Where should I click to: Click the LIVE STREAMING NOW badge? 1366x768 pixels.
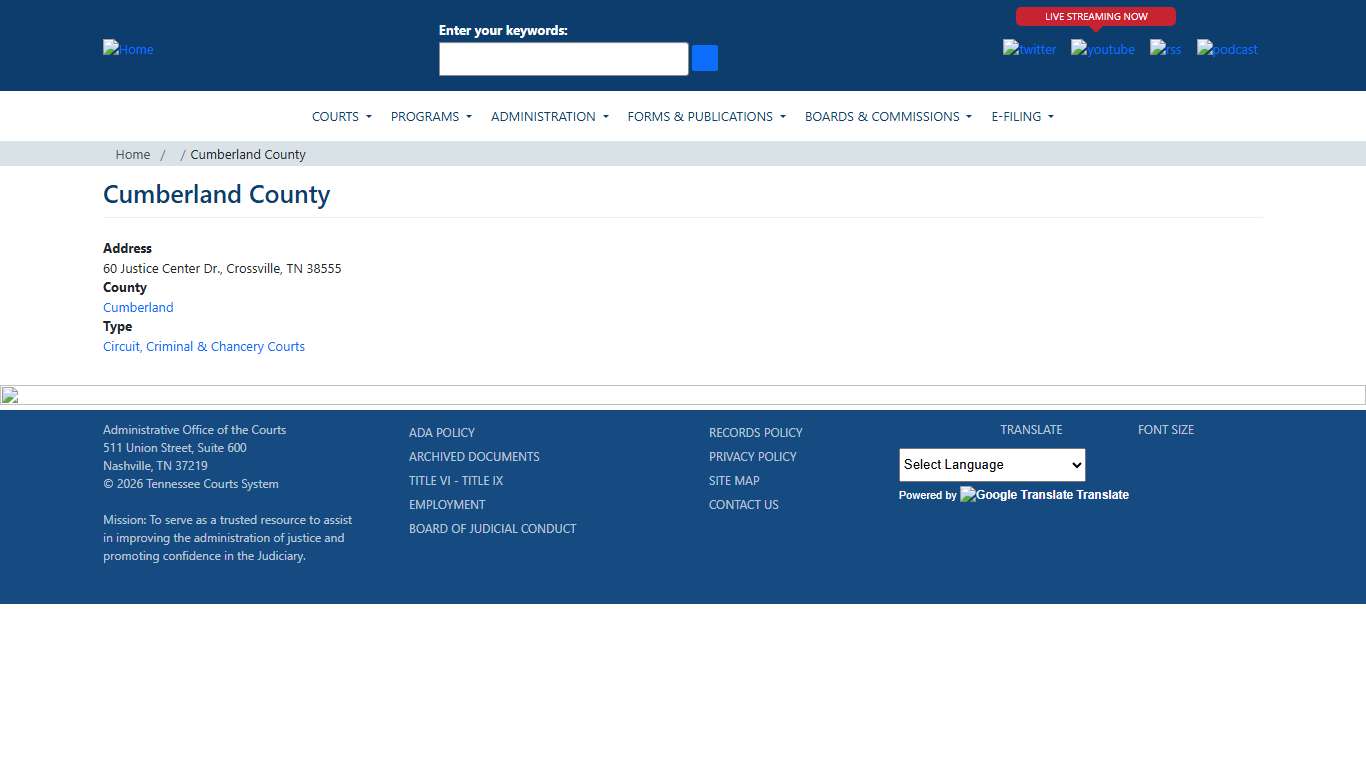[1096, 16]
